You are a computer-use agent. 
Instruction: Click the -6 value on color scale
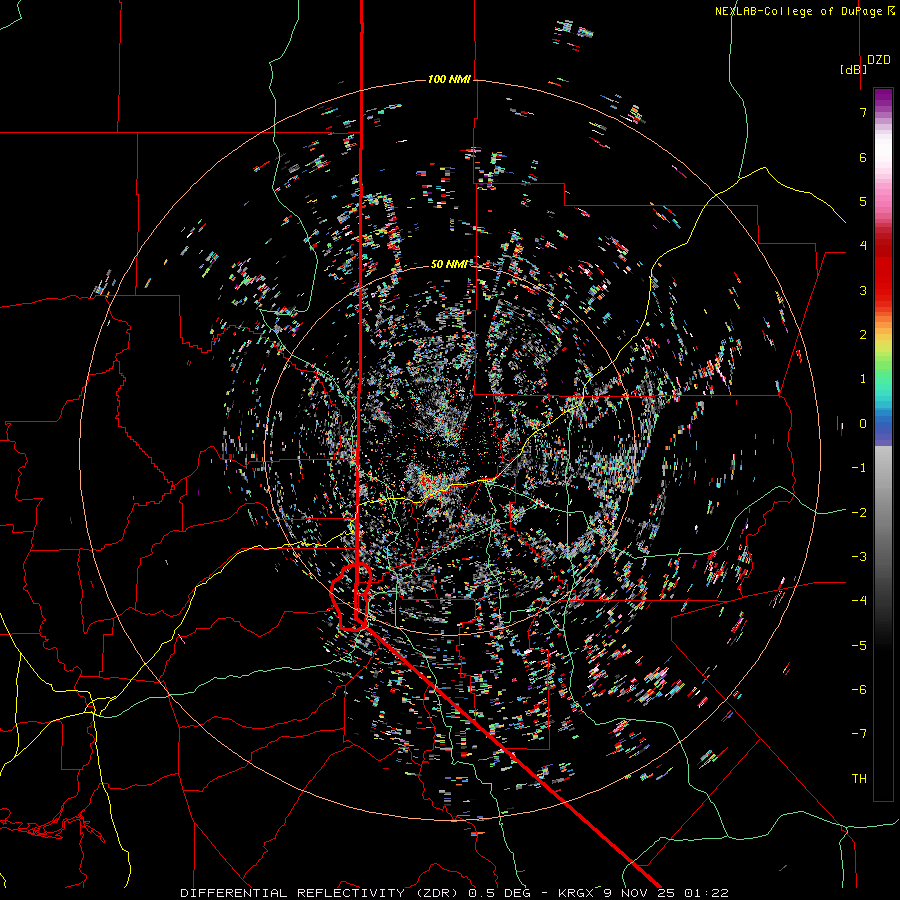pos(859,690)
